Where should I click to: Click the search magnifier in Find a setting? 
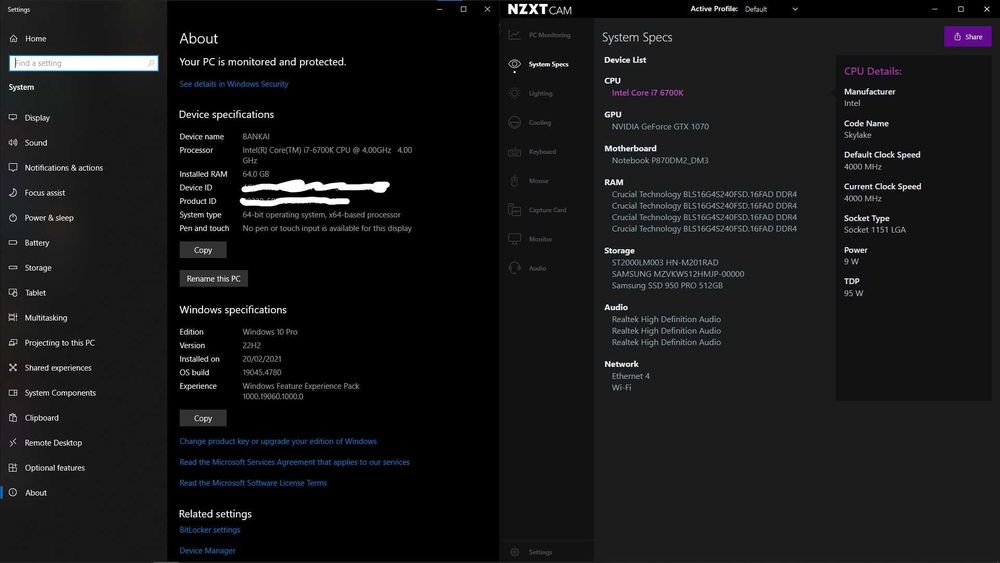point(151,63)
